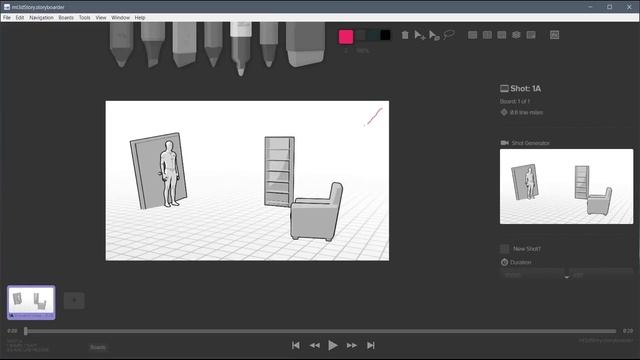
Task: Click the main drawing canvas
Action: coord(247,181)
